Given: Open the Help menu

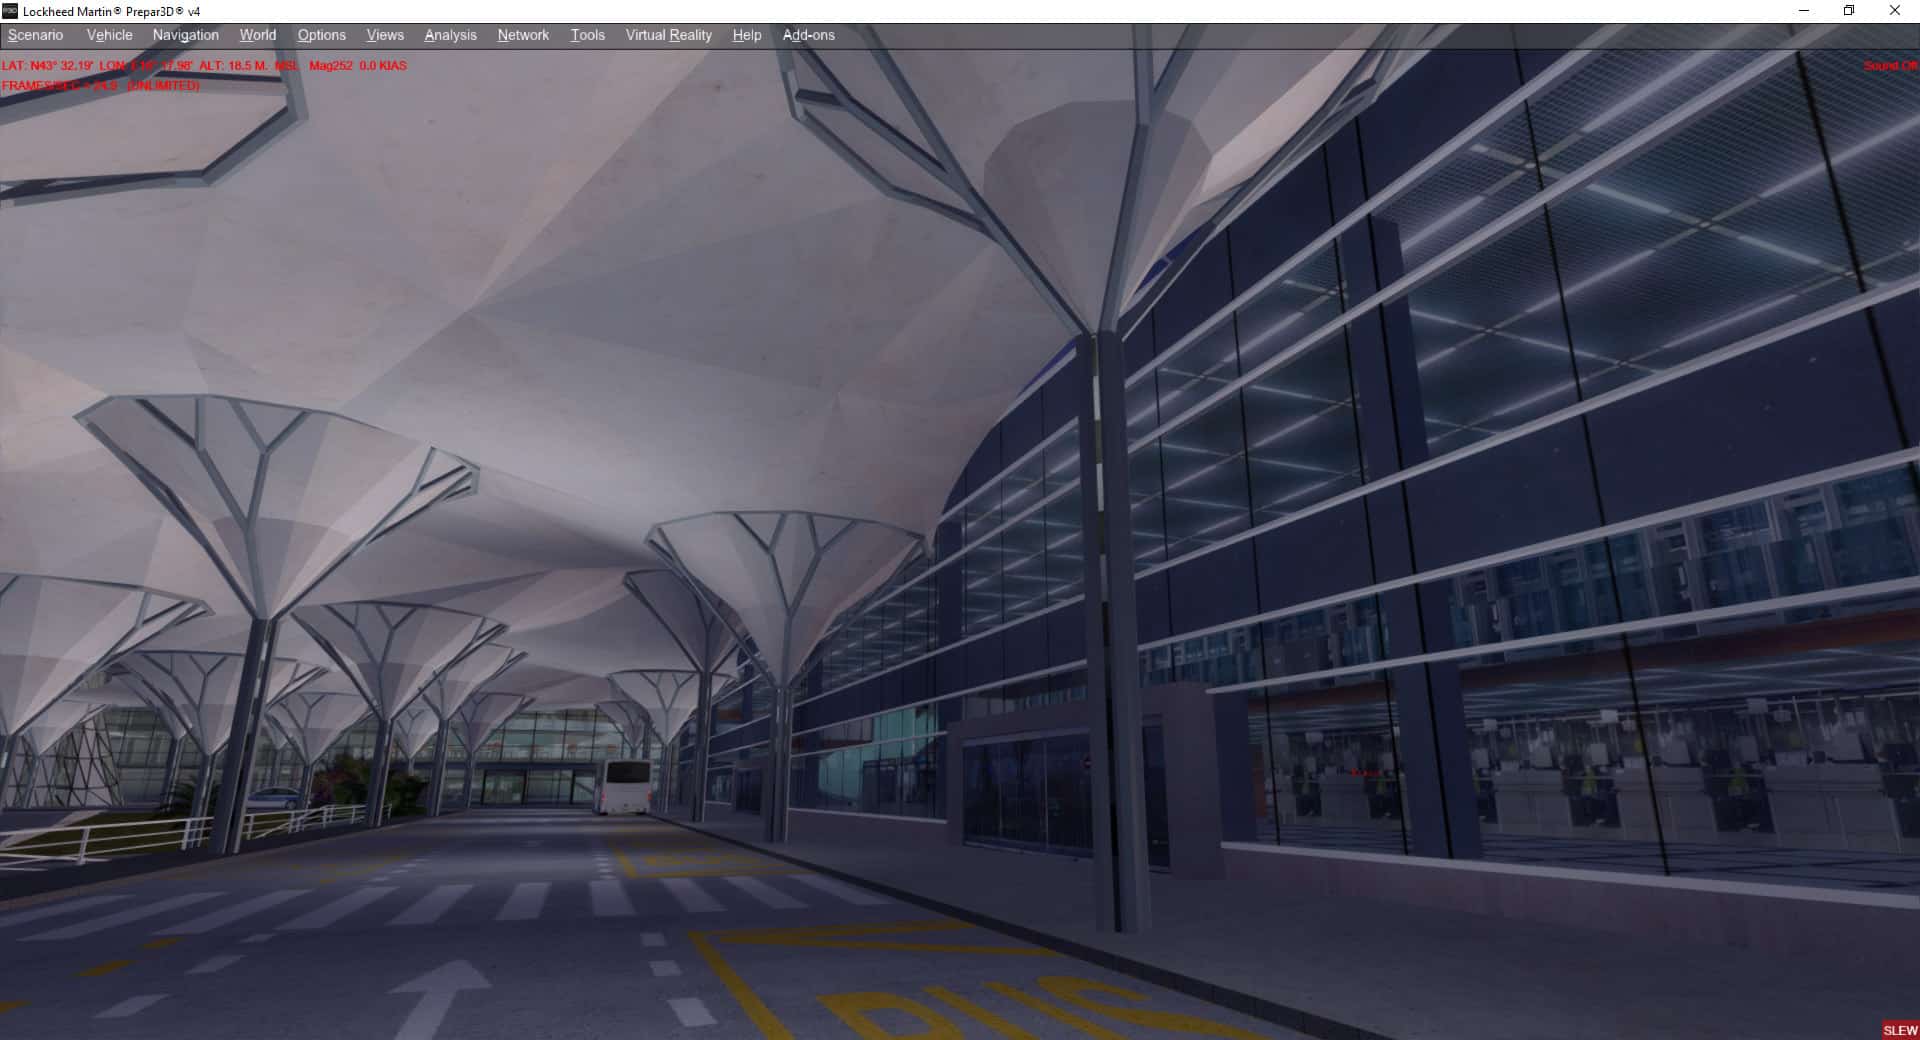Looking at the screenshot, I should (746, 35).
